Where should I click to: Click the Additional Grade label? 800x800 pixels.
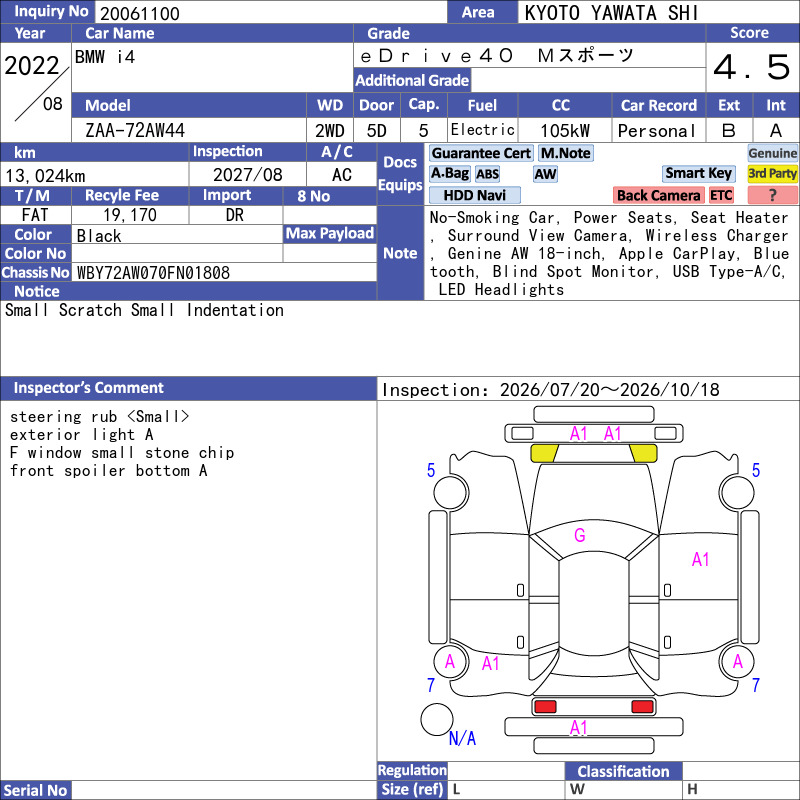[x=412, y=80]
